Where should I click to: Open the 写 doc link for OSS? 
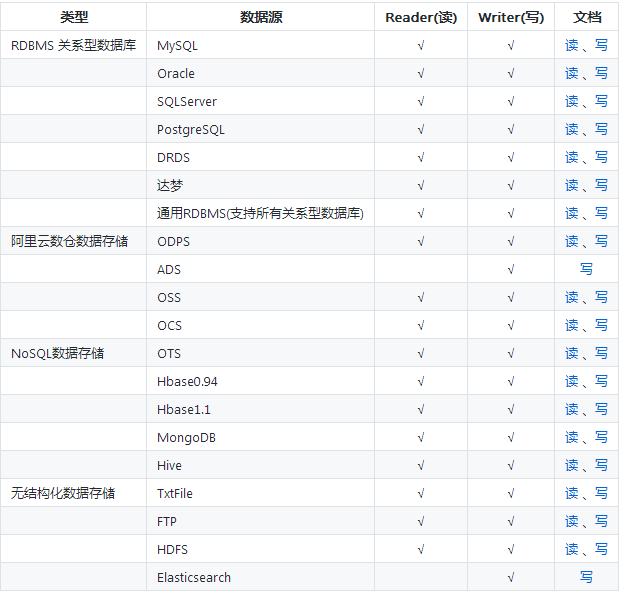(601, 297)
